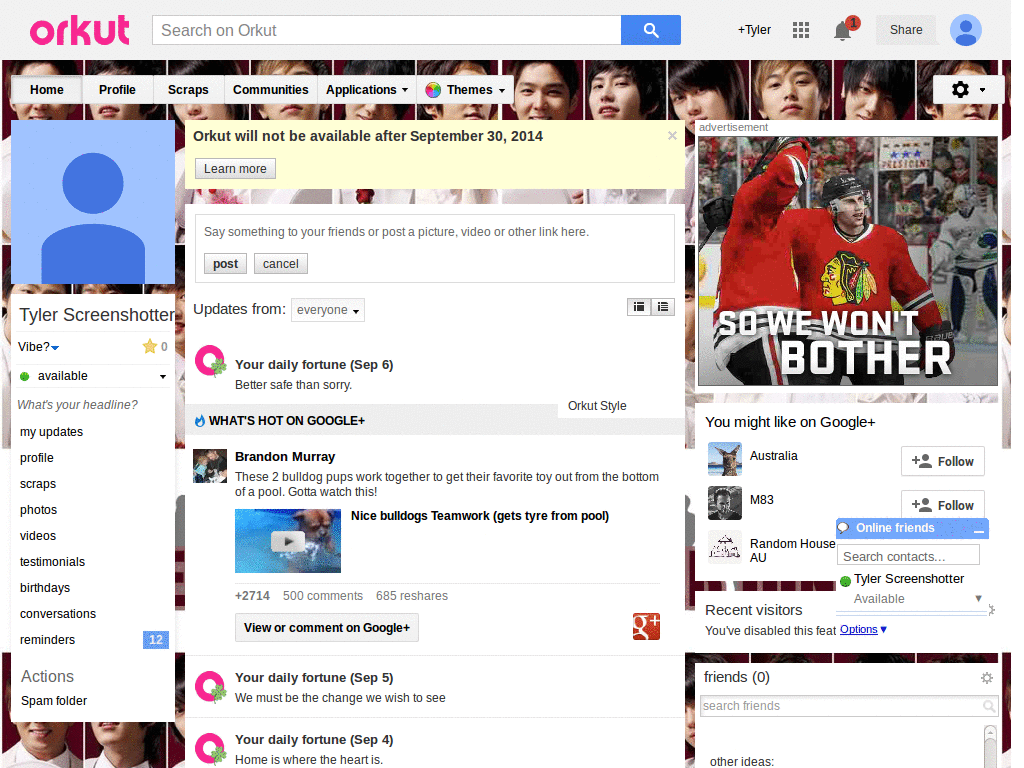Click the orkut logo
This screenshot has height=768, width=1024.
pos(80,31)
